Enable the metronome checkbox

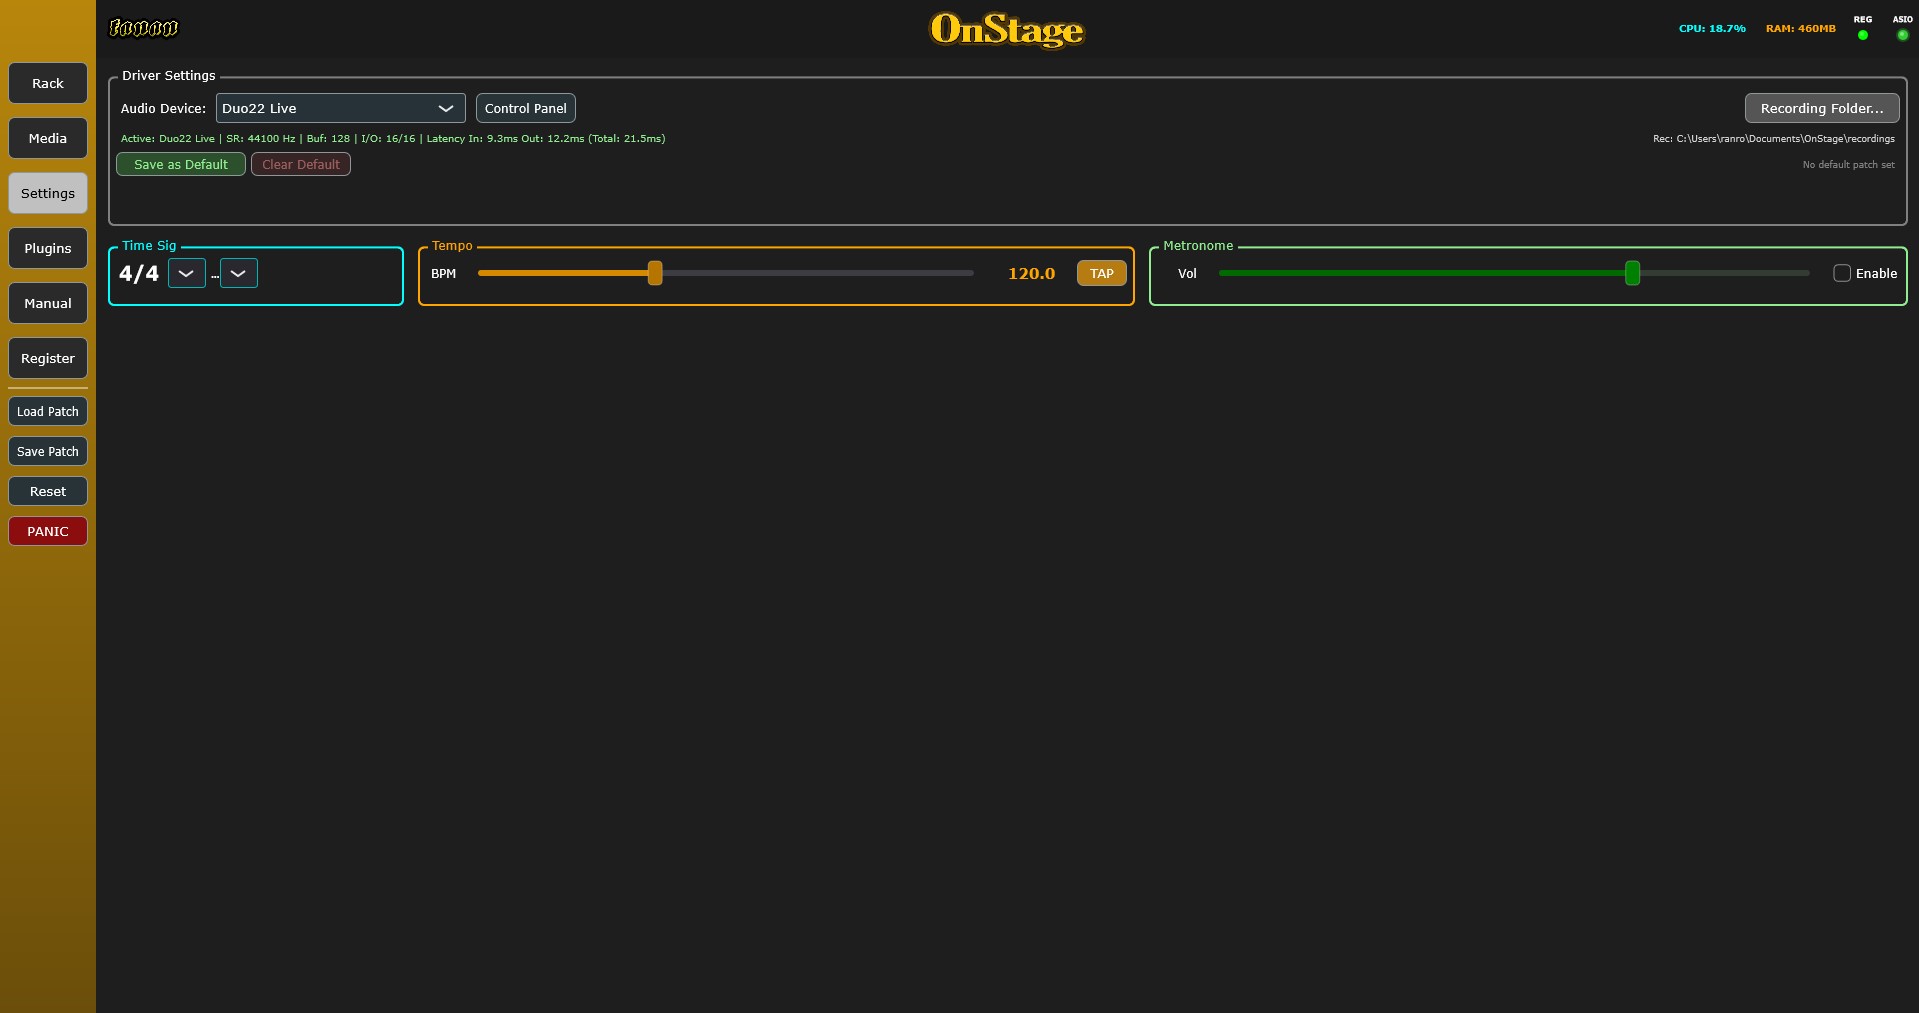1842,273
